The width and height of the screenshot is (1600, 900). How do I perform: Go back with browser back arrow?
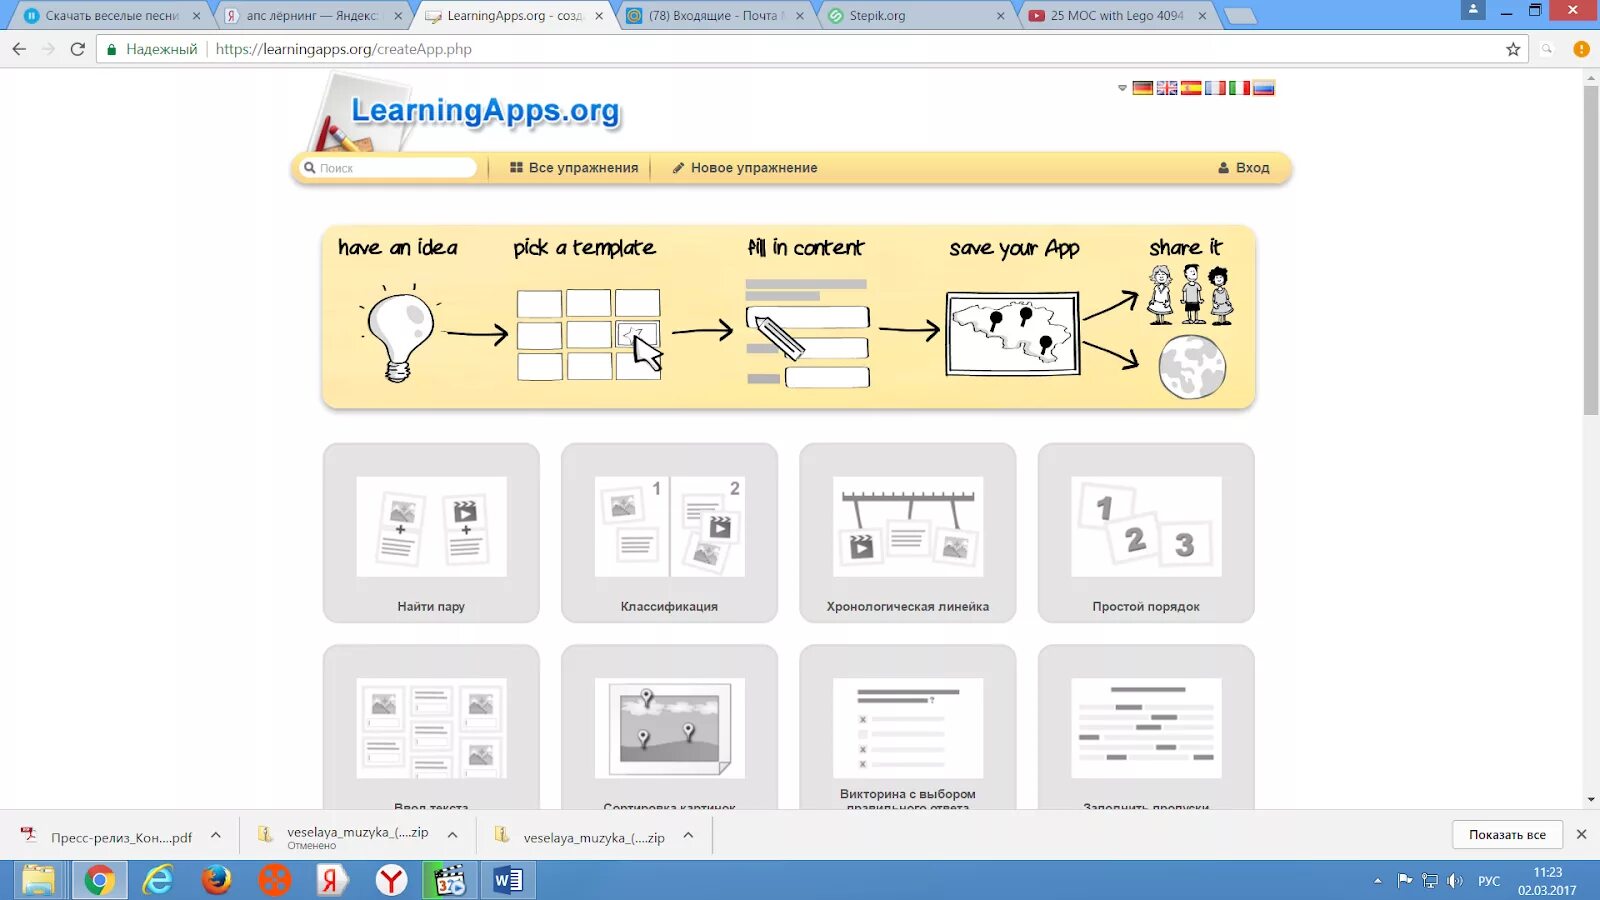coord(19,49)
